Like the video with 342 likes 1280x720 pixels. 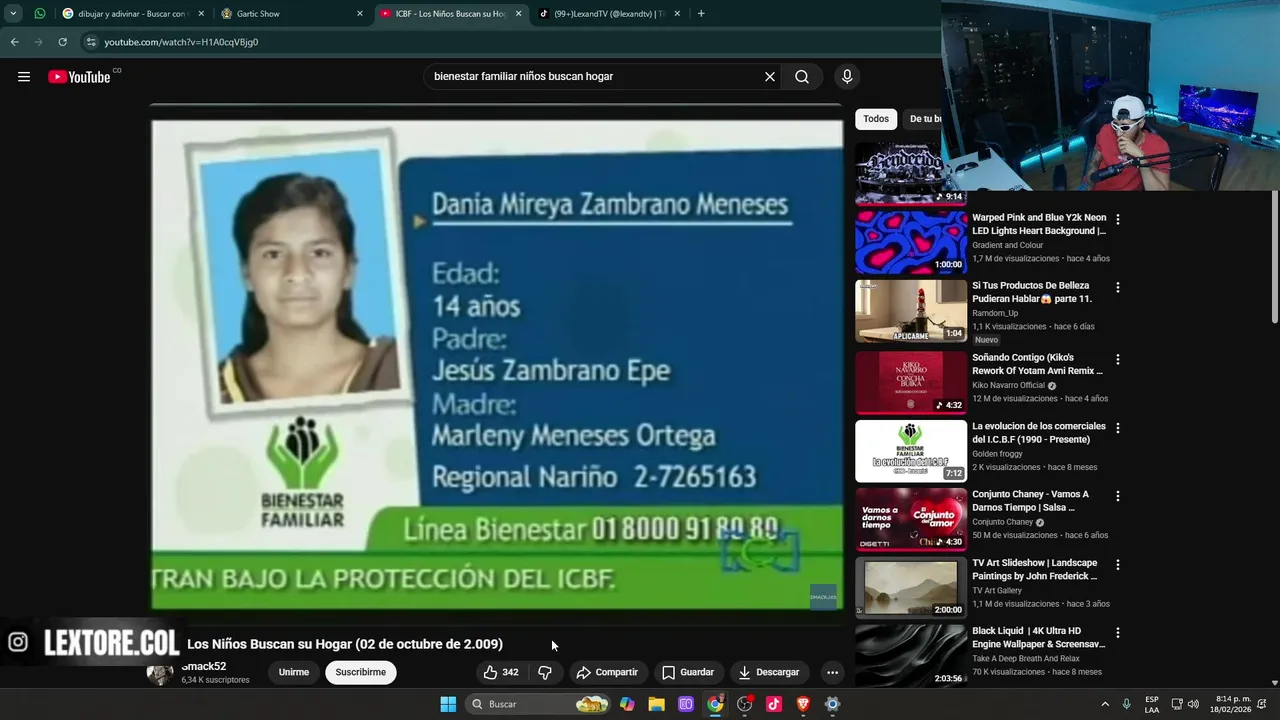pyautogui.click(x=501, y=672)
